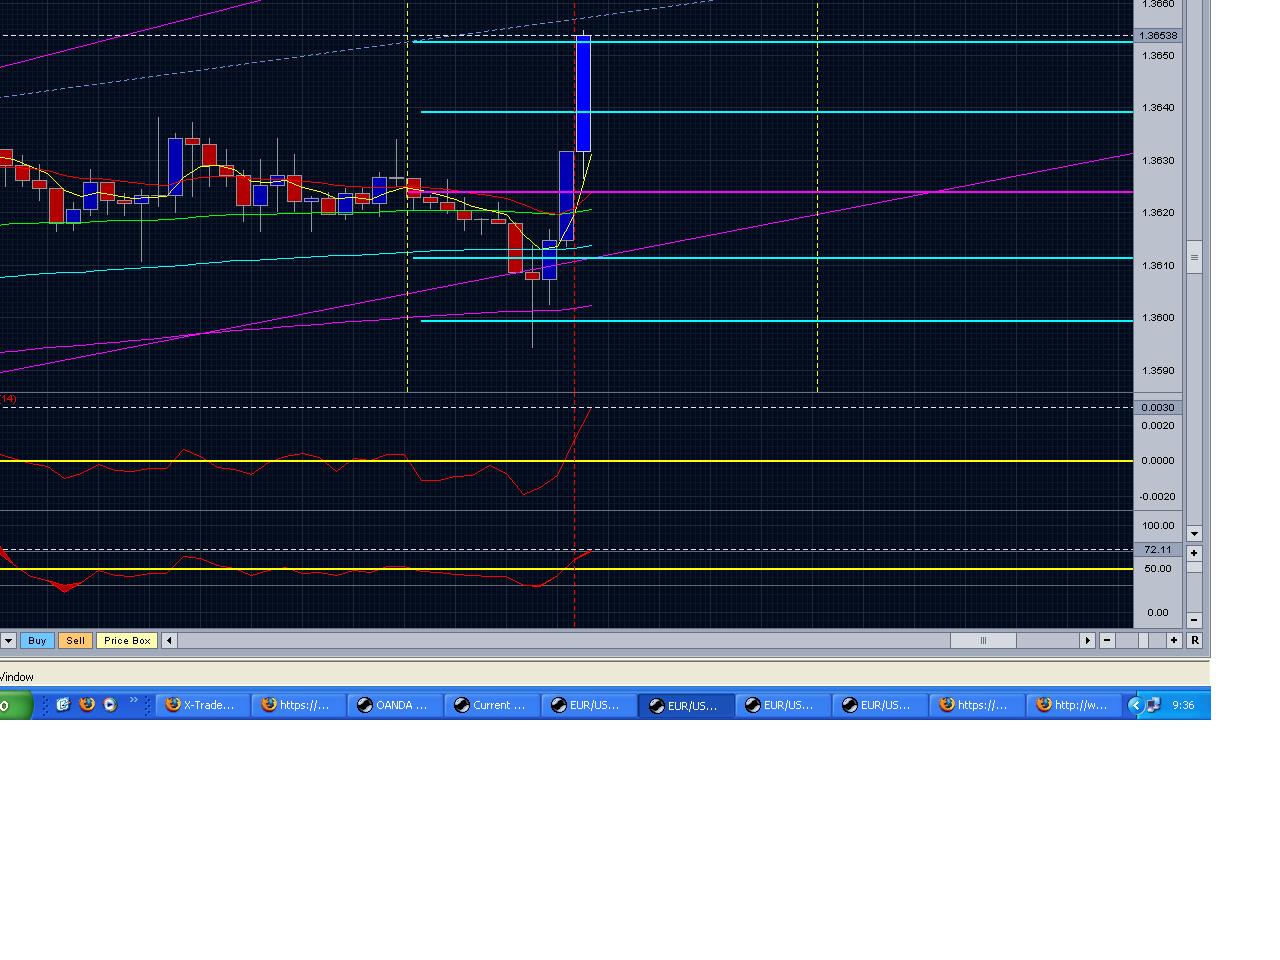Switch to X-Trade Firefox taskbar window
Screen dimensions: 1280x960
coord(200,705)
